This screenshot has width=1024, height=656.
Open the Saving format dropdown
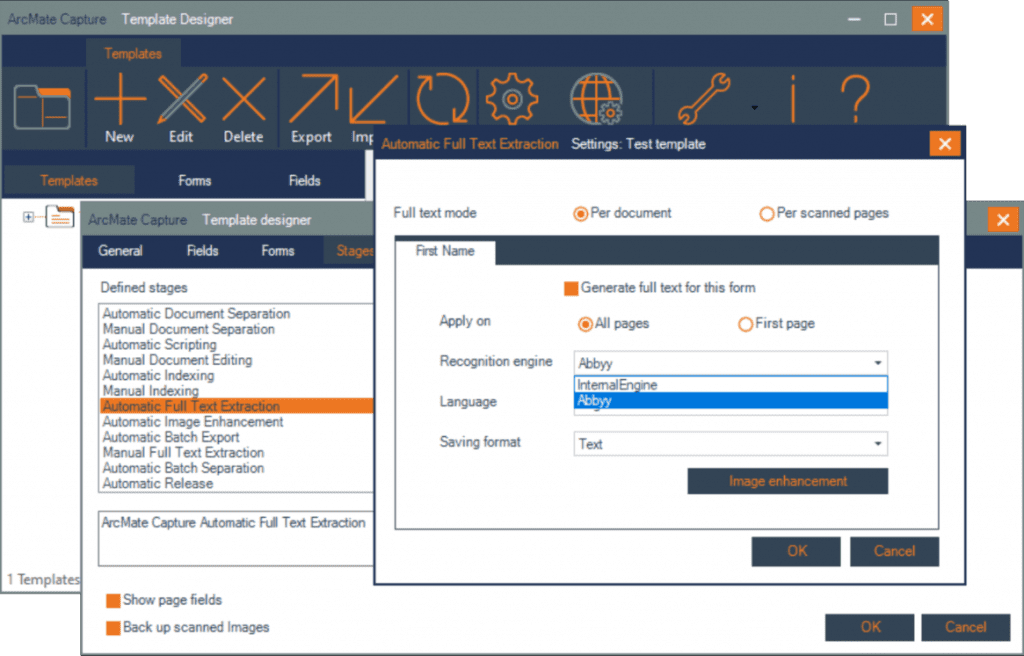pyautogui.click(x=877, y=444)
